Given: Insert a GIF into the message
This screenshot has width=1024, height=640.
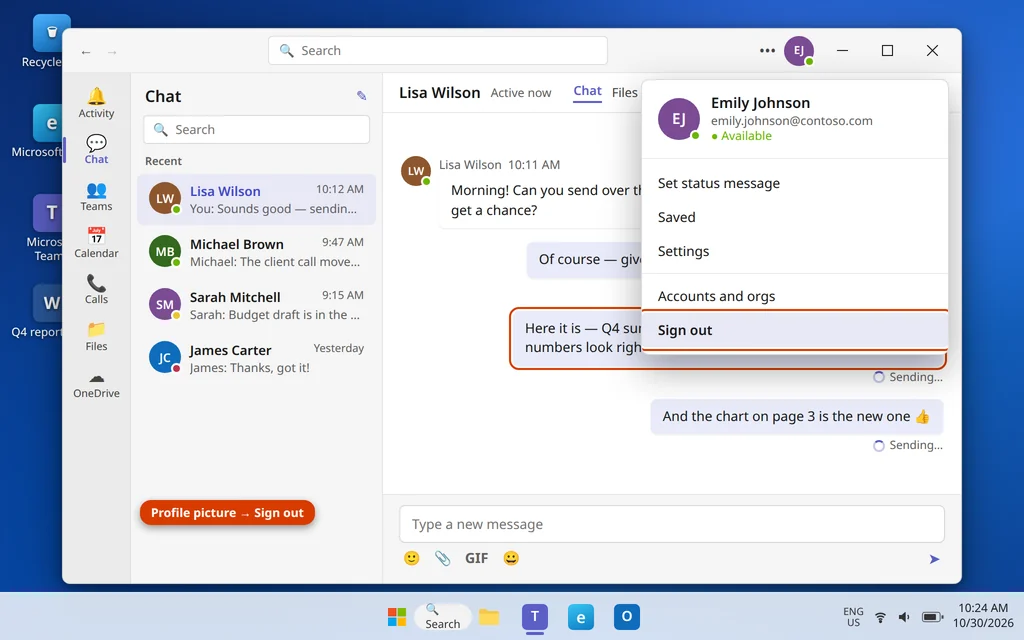Looking at the screenshot, I should tap(476, 558).
